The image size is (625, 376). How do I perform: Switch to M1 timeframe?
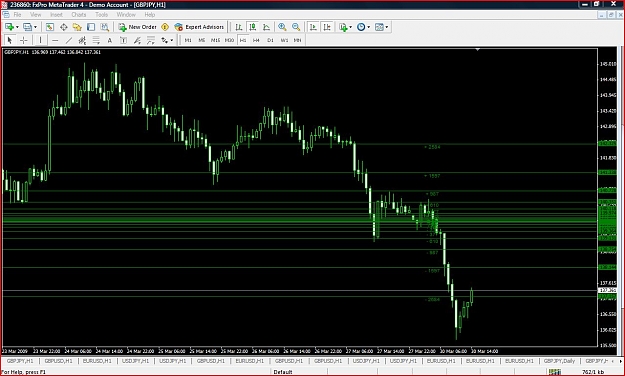[x=188, y=40]
